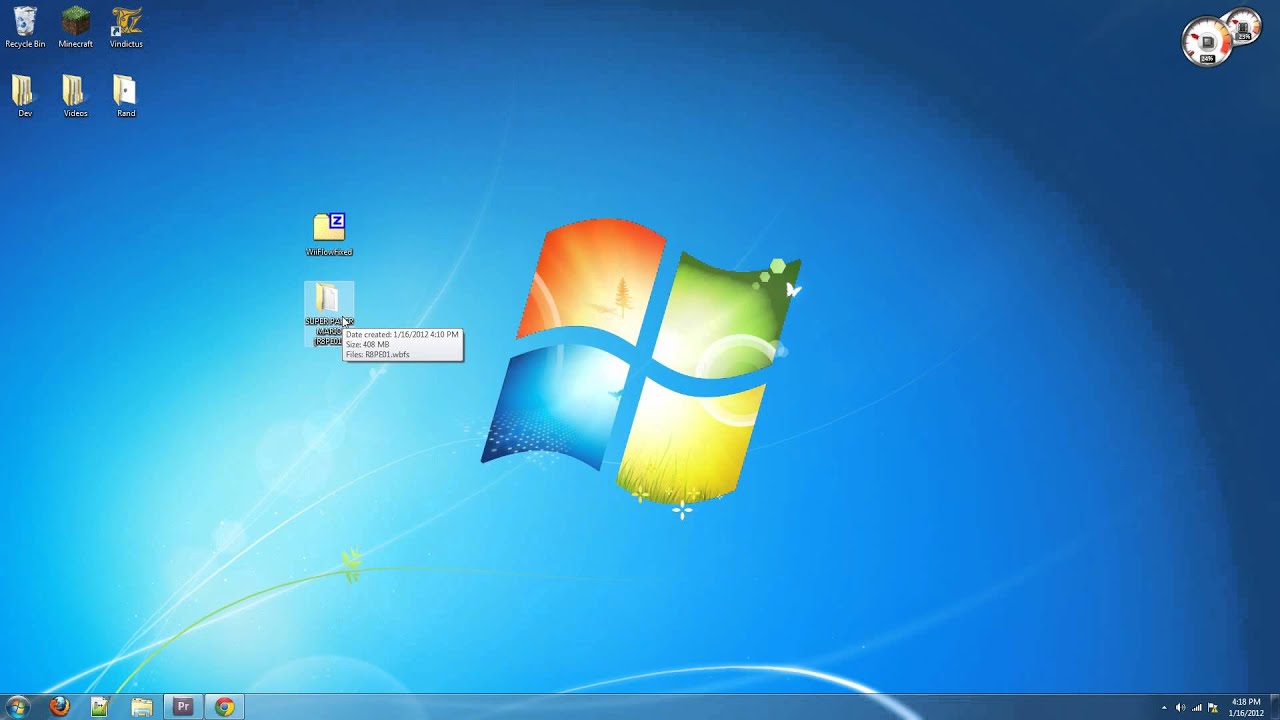Click the memory usage gauge gadget
The width and height of the screenshot is (1280, 720).
coord(1245,27)
